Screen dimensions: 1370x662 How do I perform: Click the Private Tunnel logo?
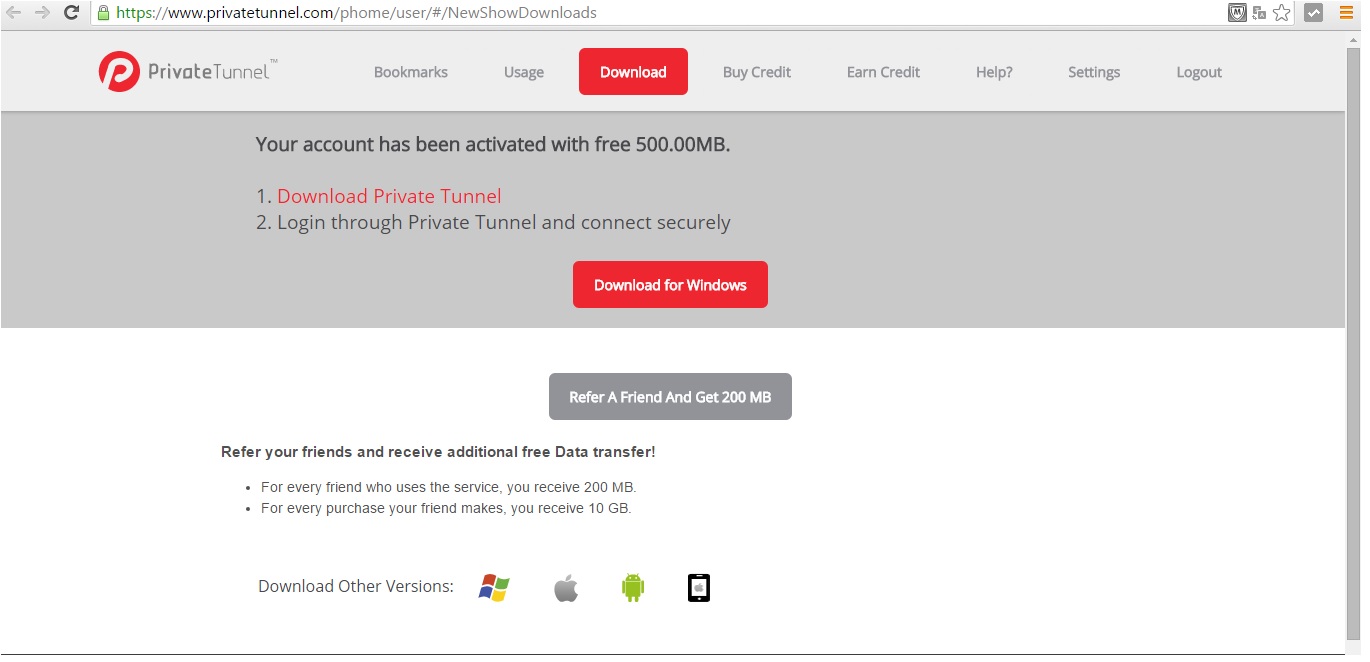click(188, 72)
